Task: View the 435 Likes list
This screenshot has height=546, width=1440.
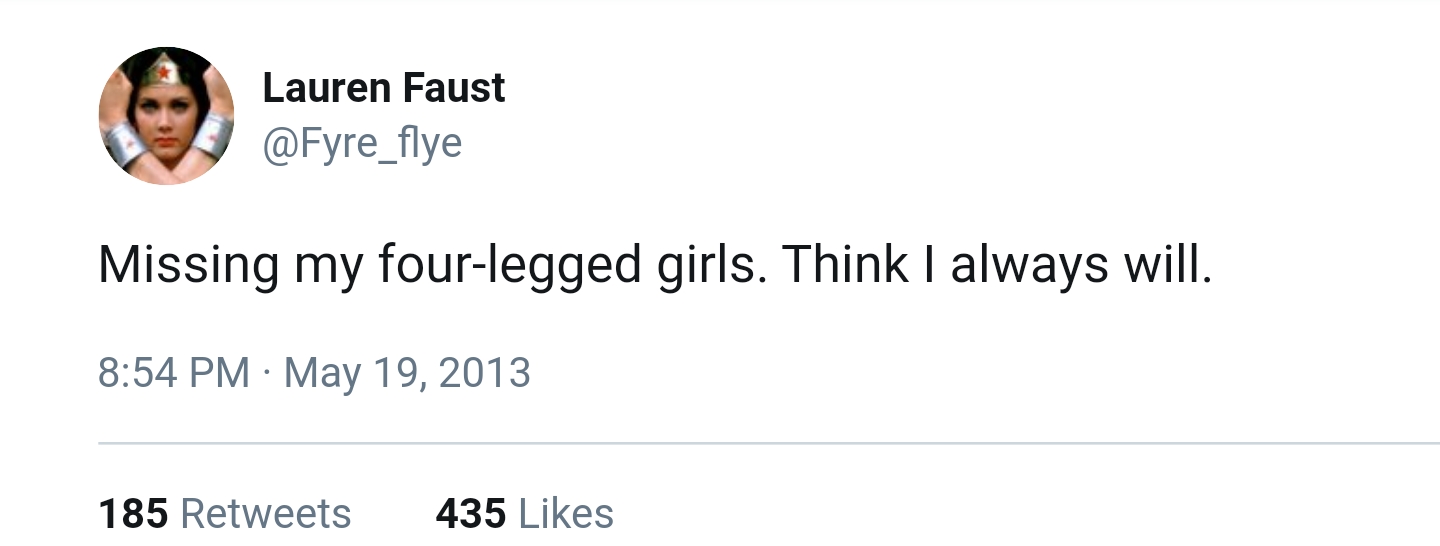Action: click(x=524, y=513)
